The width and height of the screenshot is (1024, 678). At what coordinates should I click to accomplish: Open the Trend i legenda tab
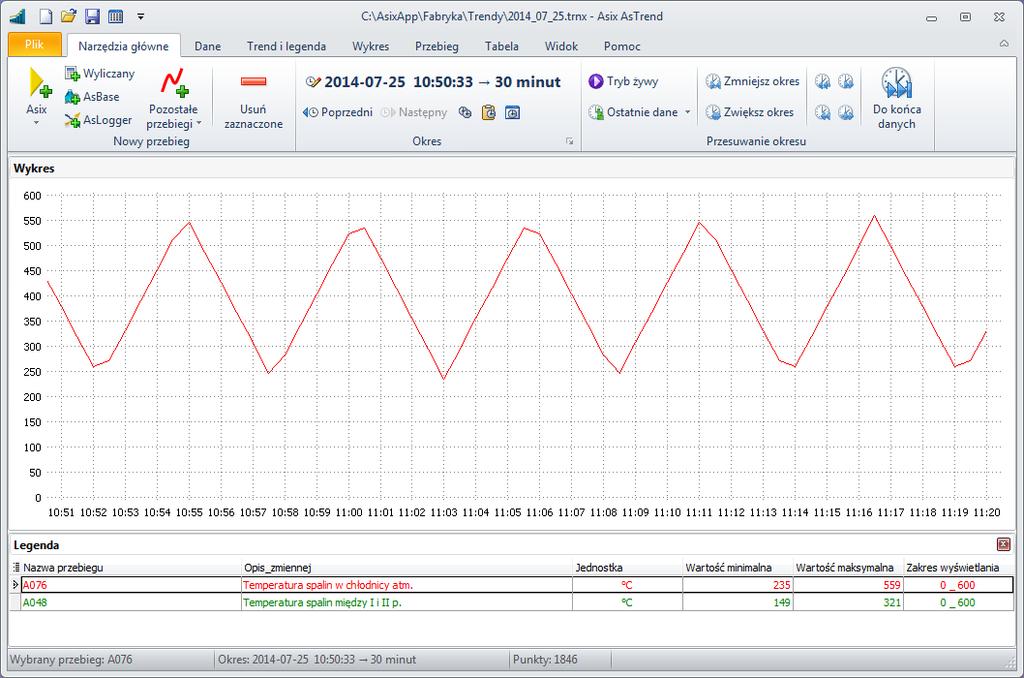point(286,46)
